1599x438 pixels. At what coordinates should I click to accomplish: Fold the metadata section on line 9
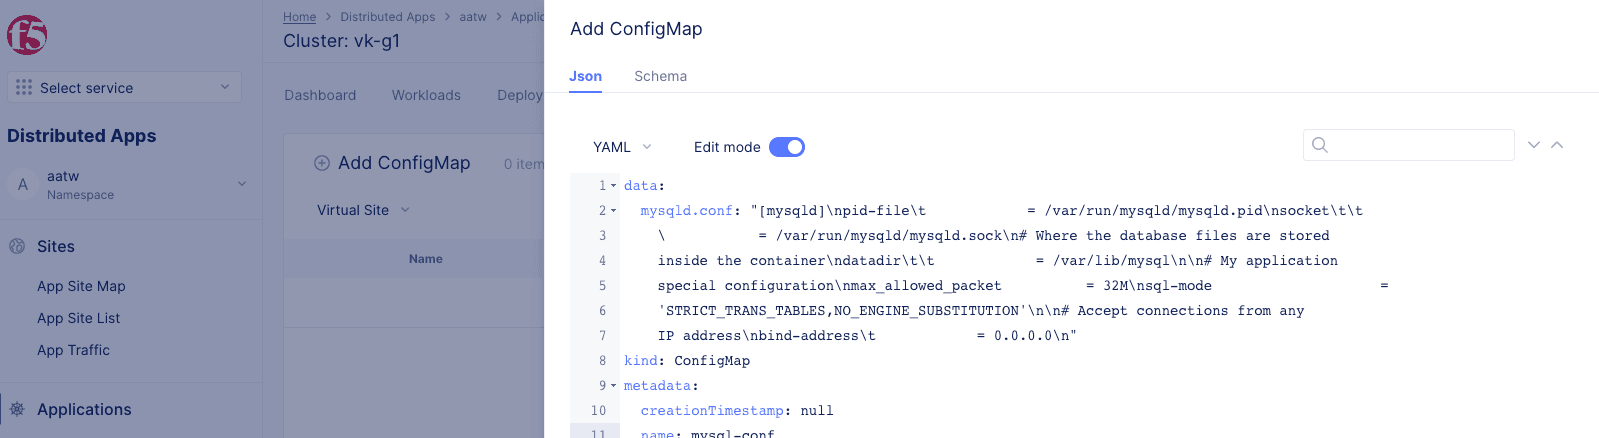[x=614, y=386]
